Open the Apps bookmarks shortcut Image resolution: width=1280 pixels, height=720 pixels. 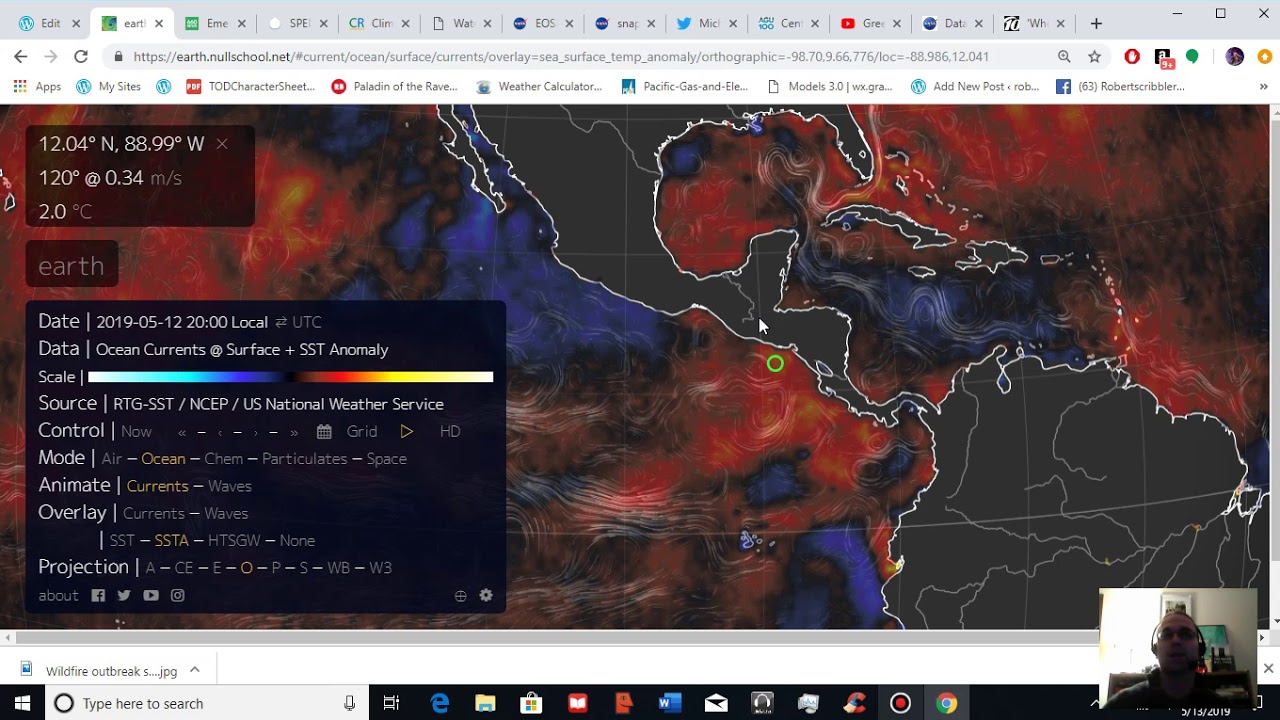point(37,87)
